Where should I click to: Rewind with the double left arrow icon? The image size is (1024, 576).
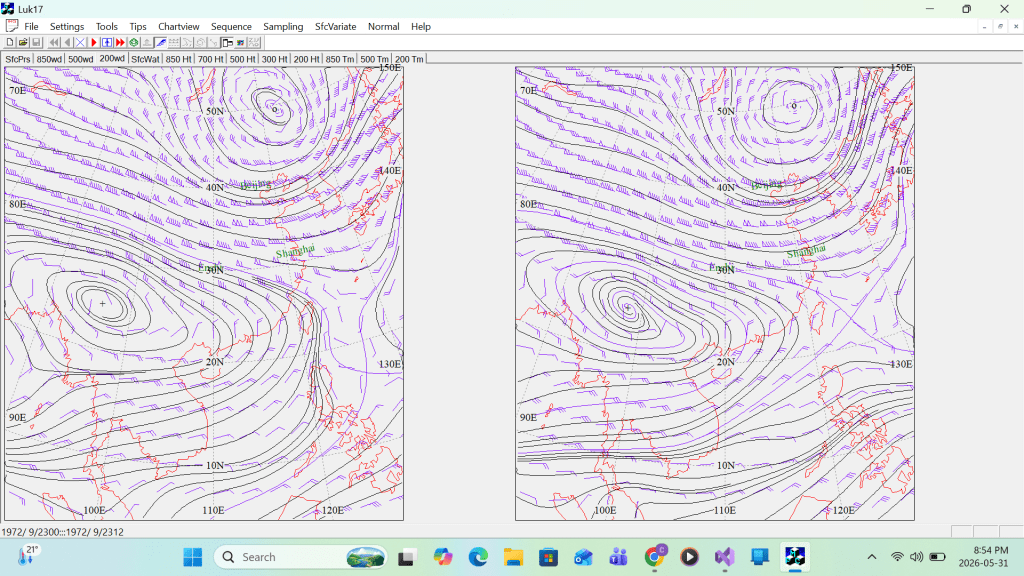click(x=54, y=42)
